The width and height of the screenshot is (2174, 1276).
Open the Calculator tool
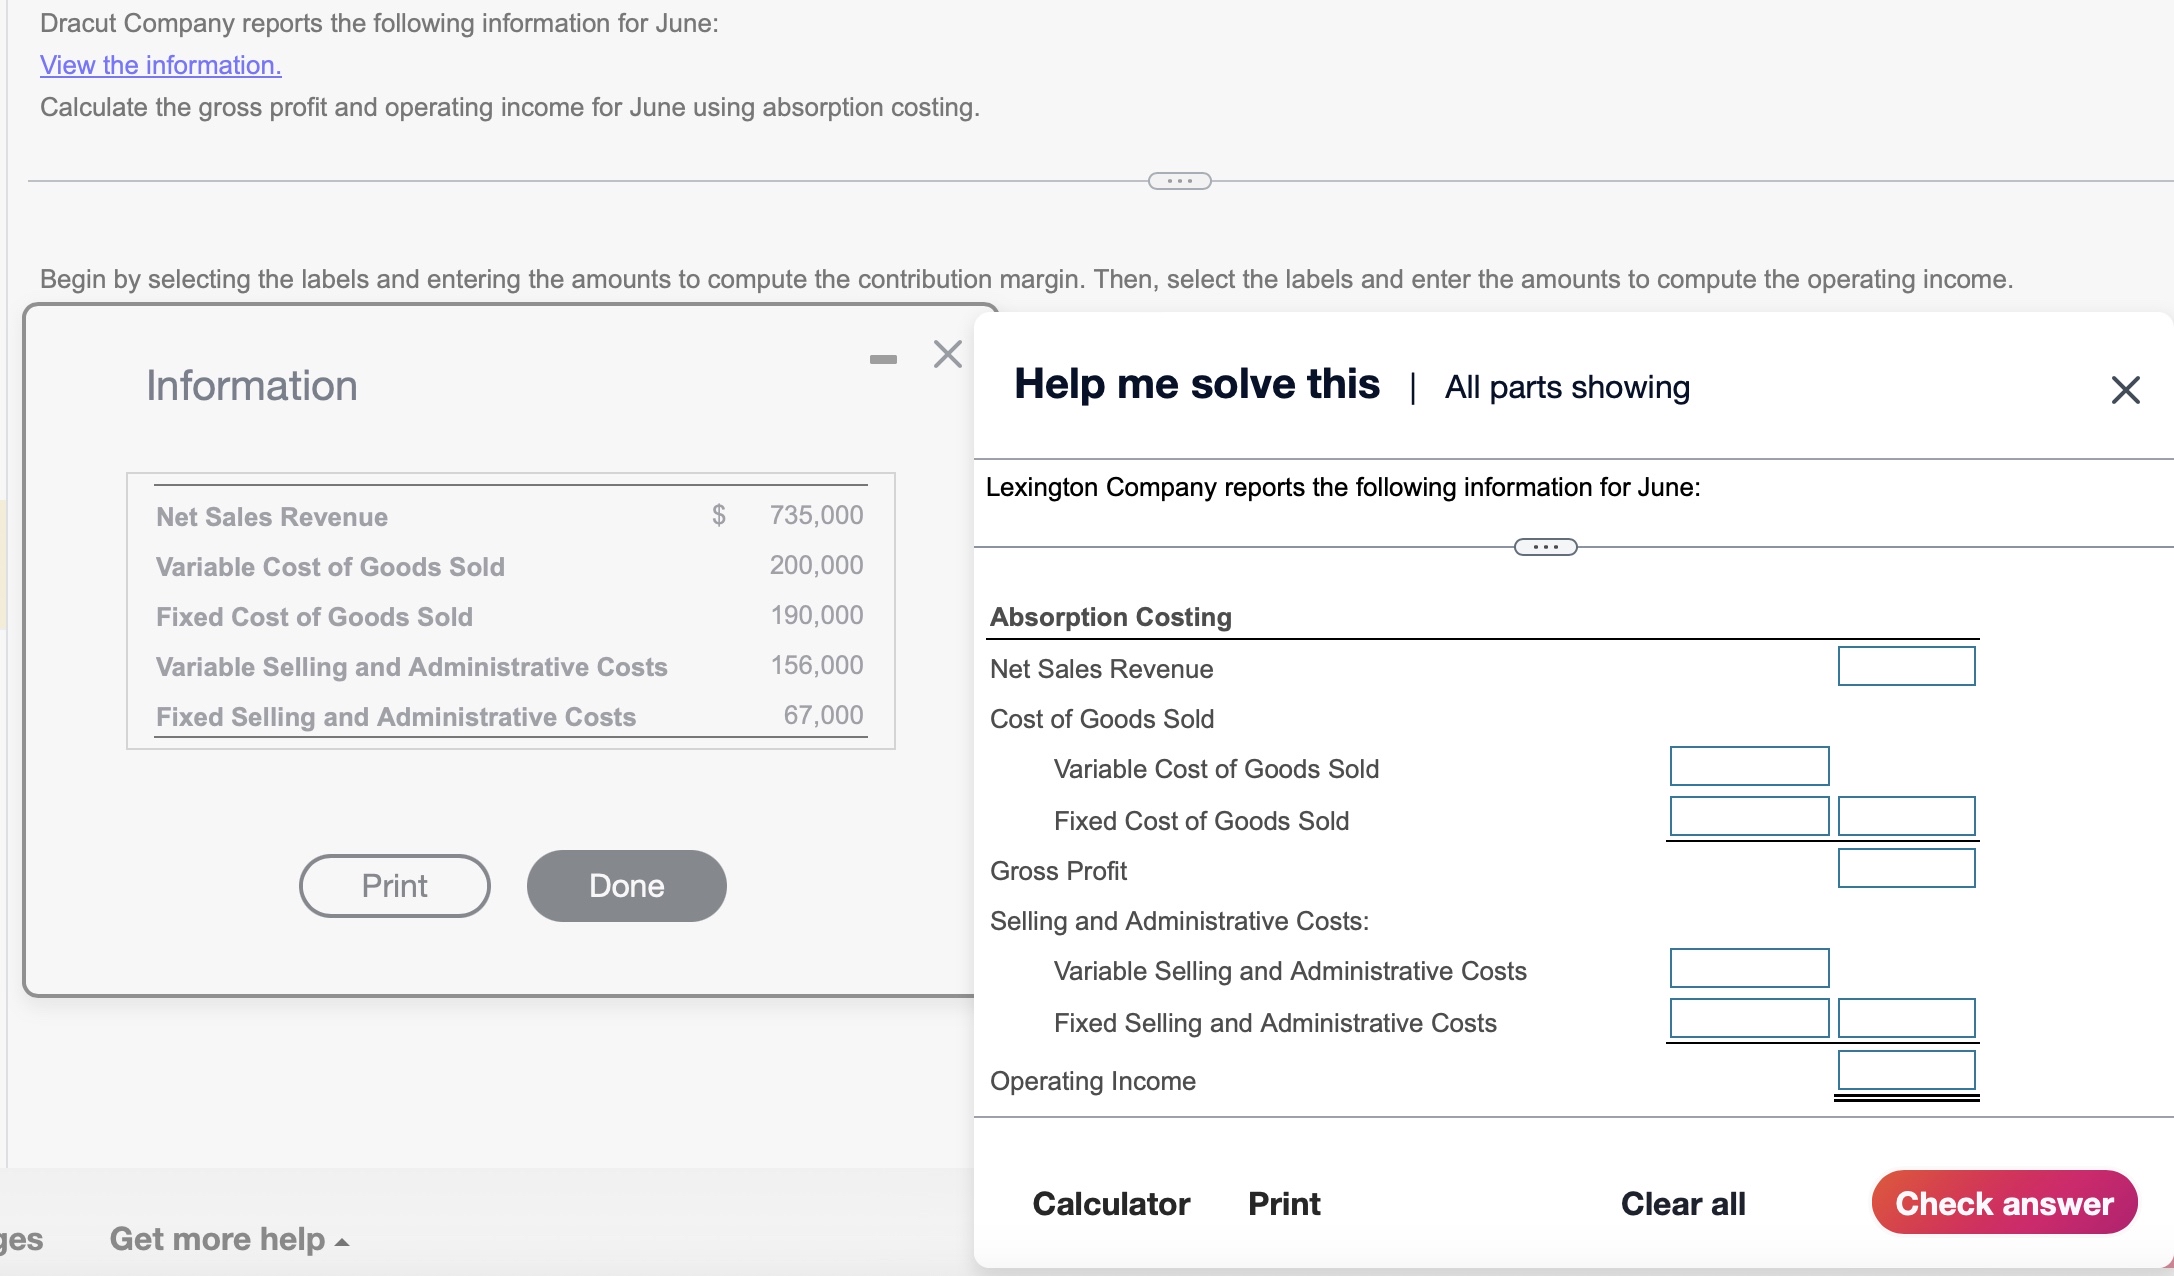(x=1111, y=1203)
